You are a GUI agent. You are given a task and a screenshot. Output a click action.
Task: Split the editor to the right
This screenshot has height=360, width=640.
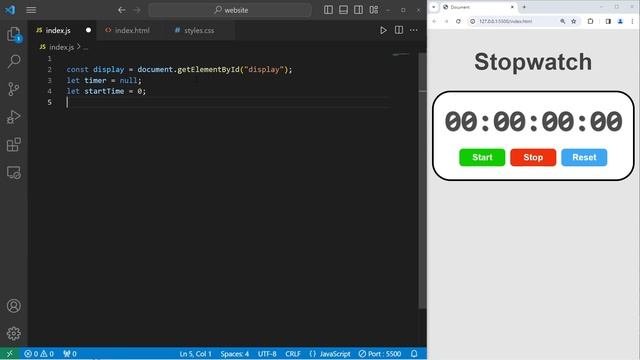[399, 30]
